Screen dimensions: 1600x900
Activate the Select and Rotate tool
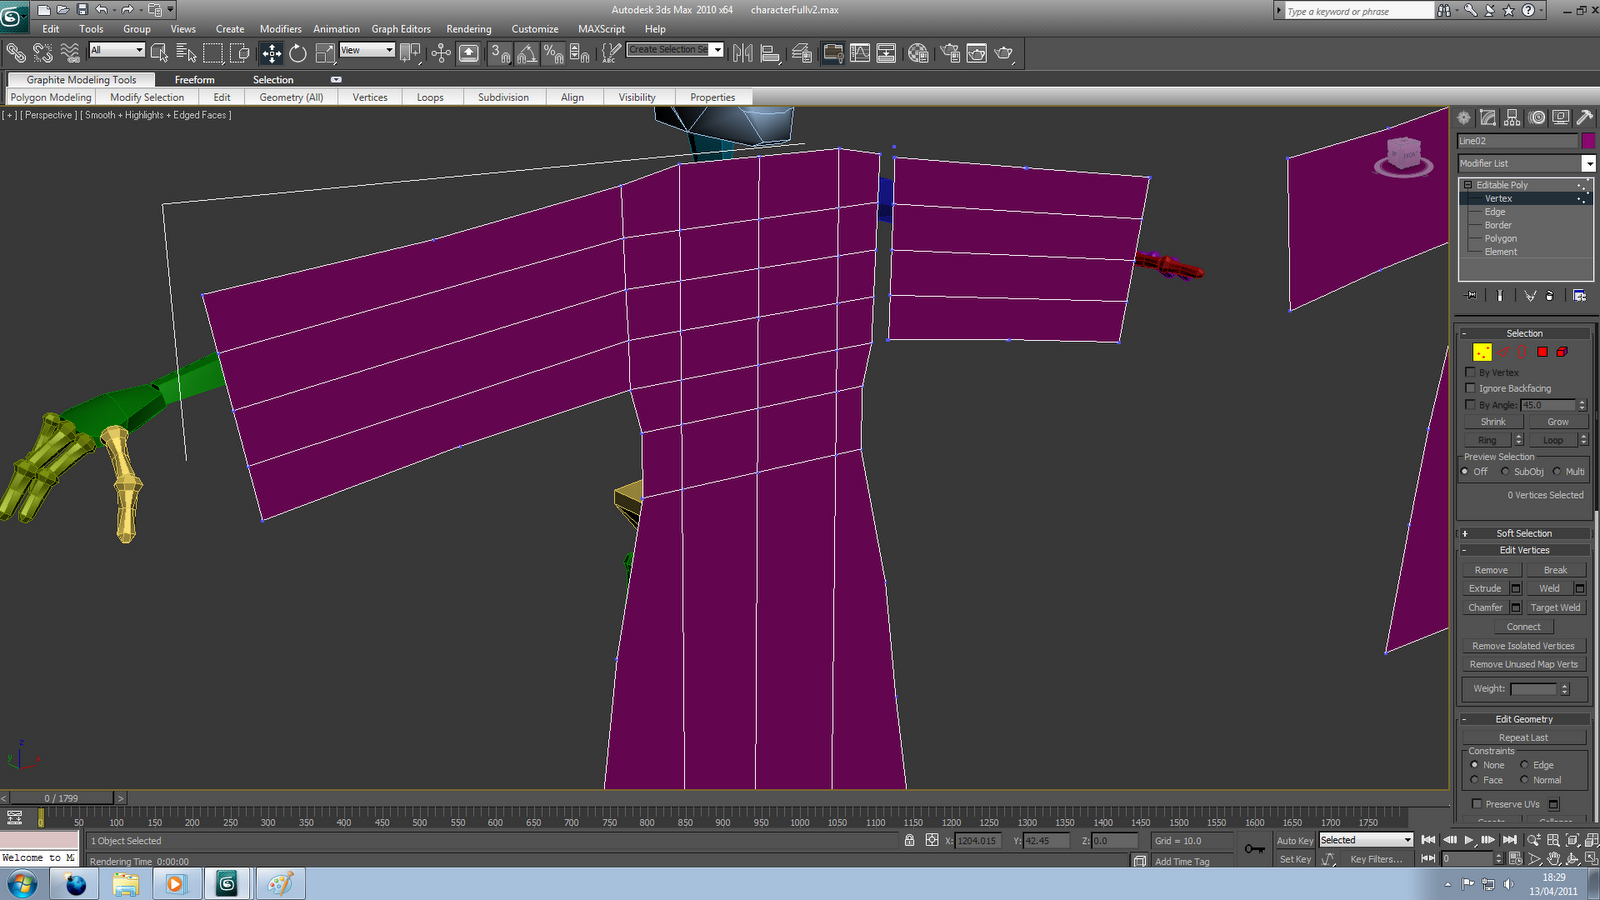pyautogui.click(x=300, y=53)
